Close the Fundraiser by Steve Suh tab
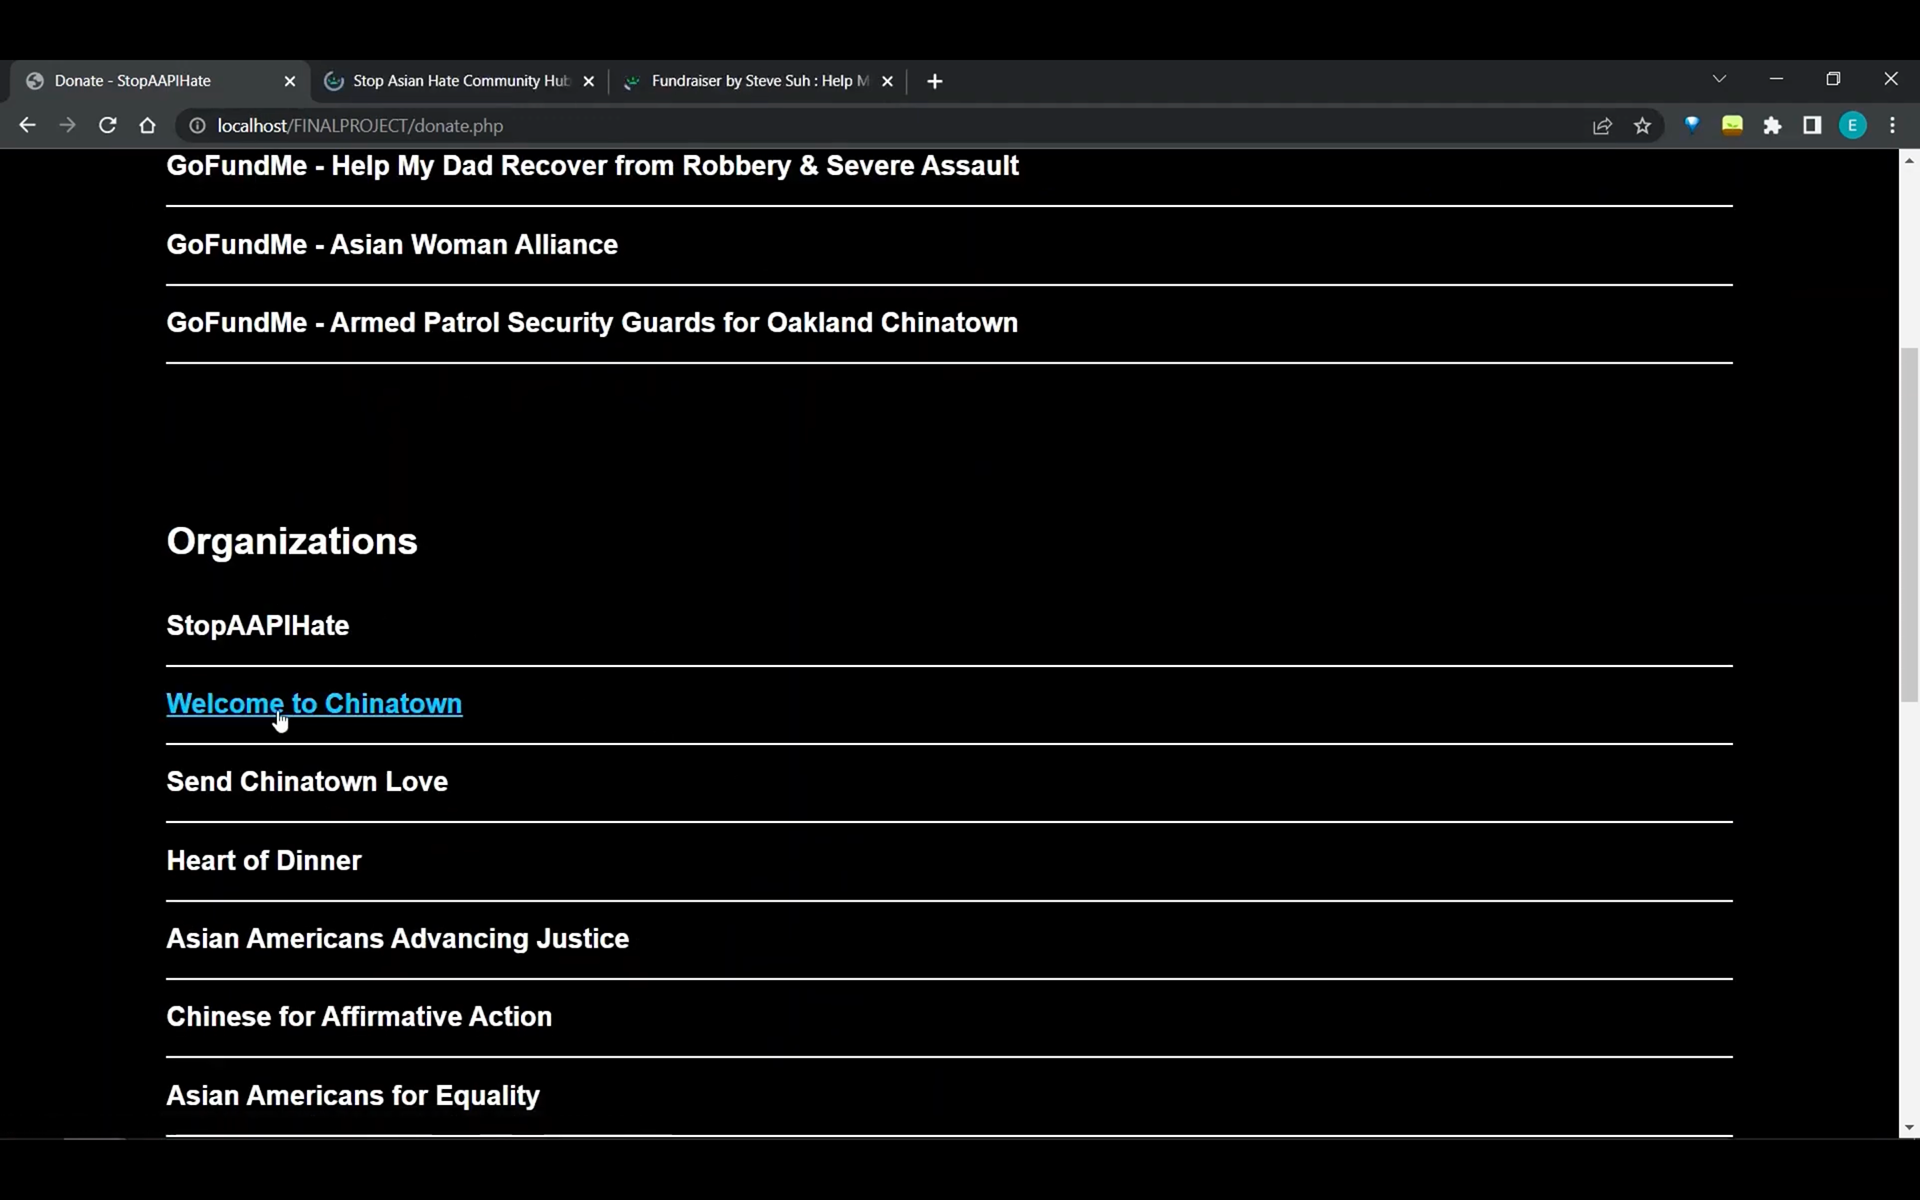The height and width of the screenshot is (1200, 1920). pyautogui.click(x=887, y=81)
